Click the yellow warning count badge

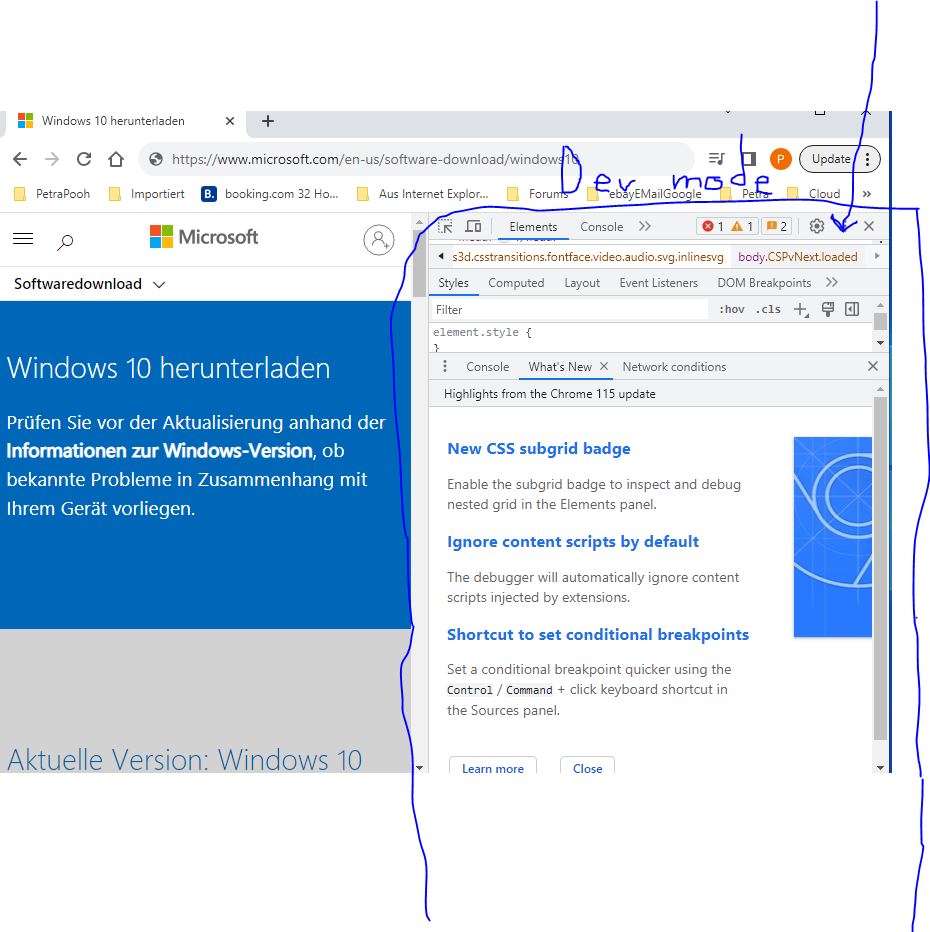[742, 226]
